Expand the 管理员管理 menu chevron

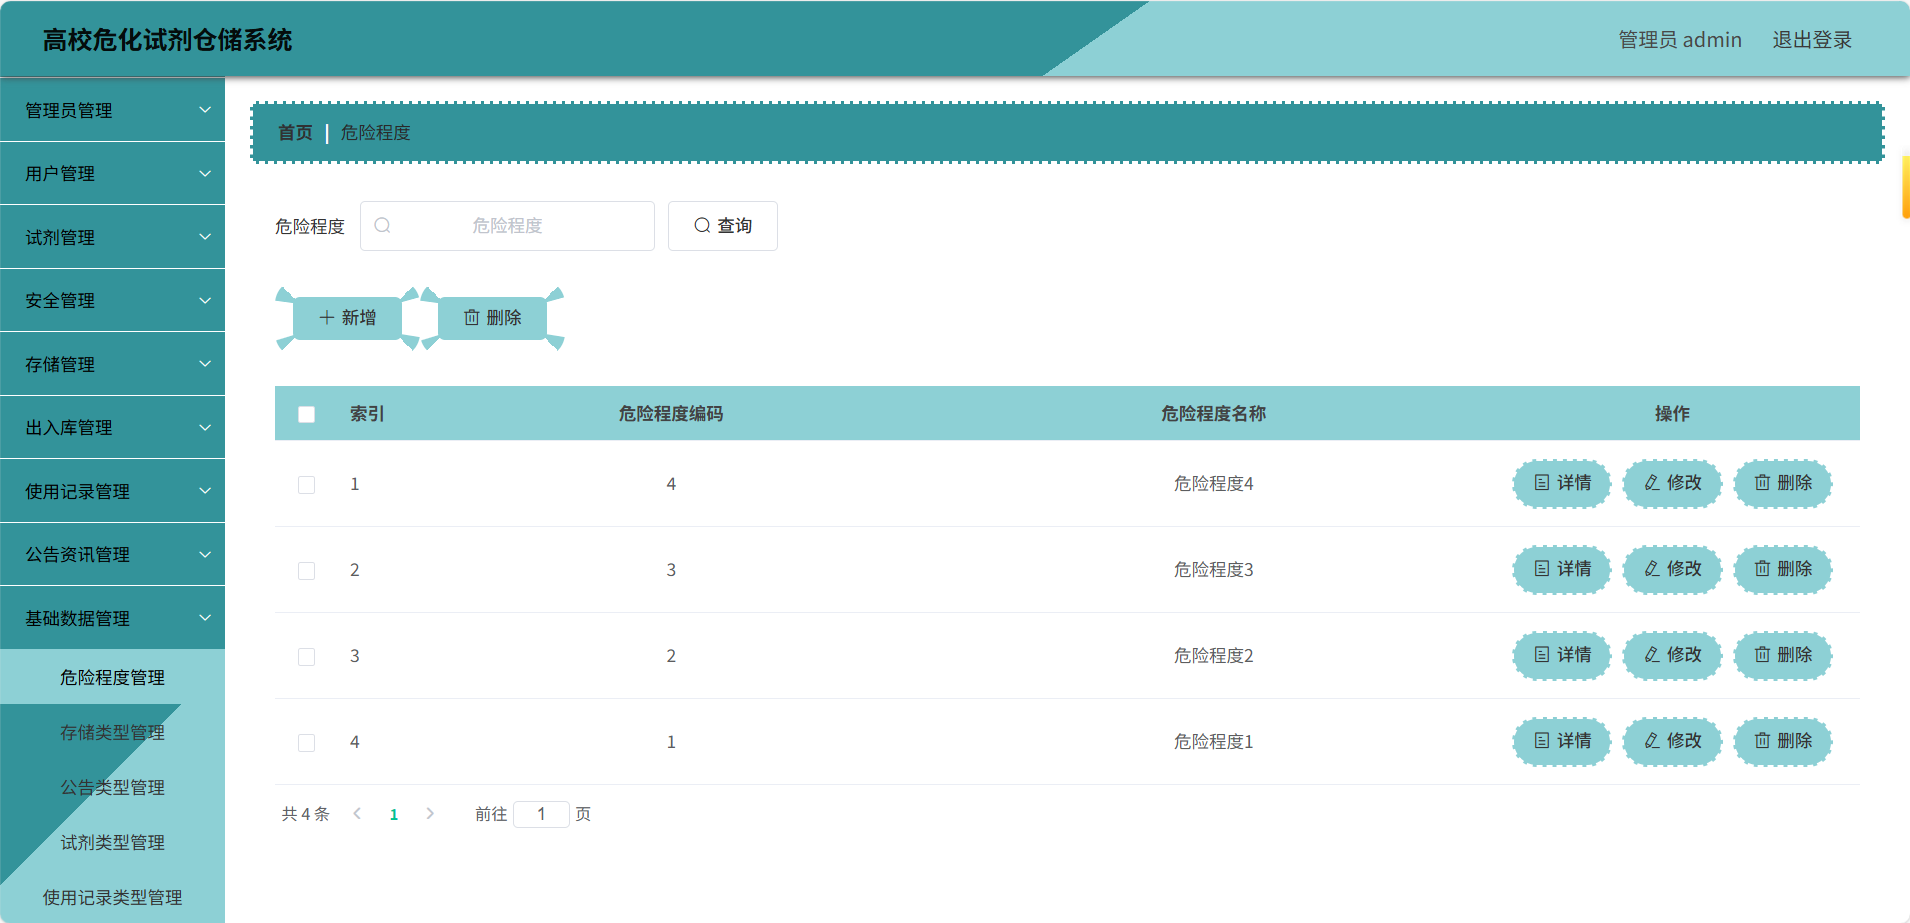[x=205, y=109]
